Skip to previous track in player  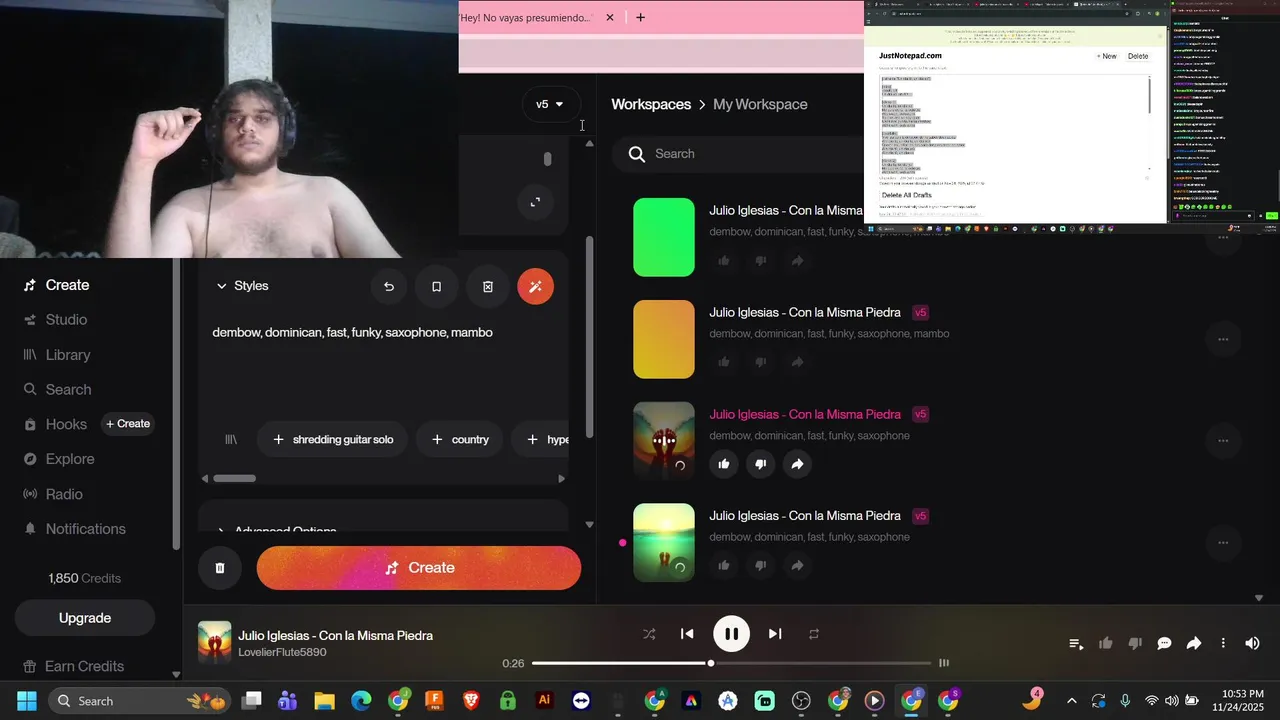[x=687, y=634]
